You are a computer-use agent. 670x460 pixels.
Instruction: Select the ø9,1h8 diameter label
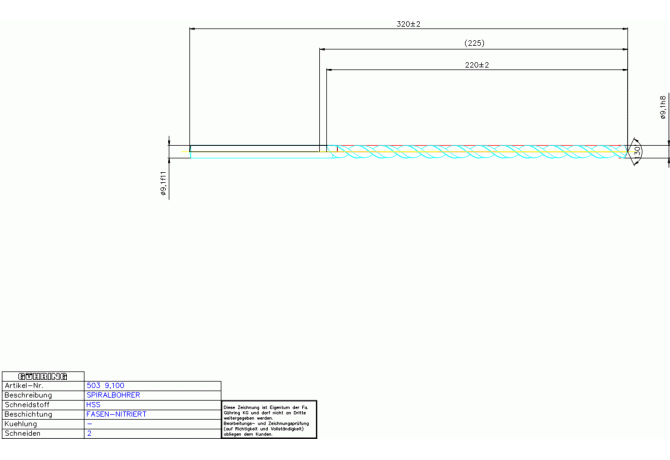pyautogui.click(x=663, y=108)
